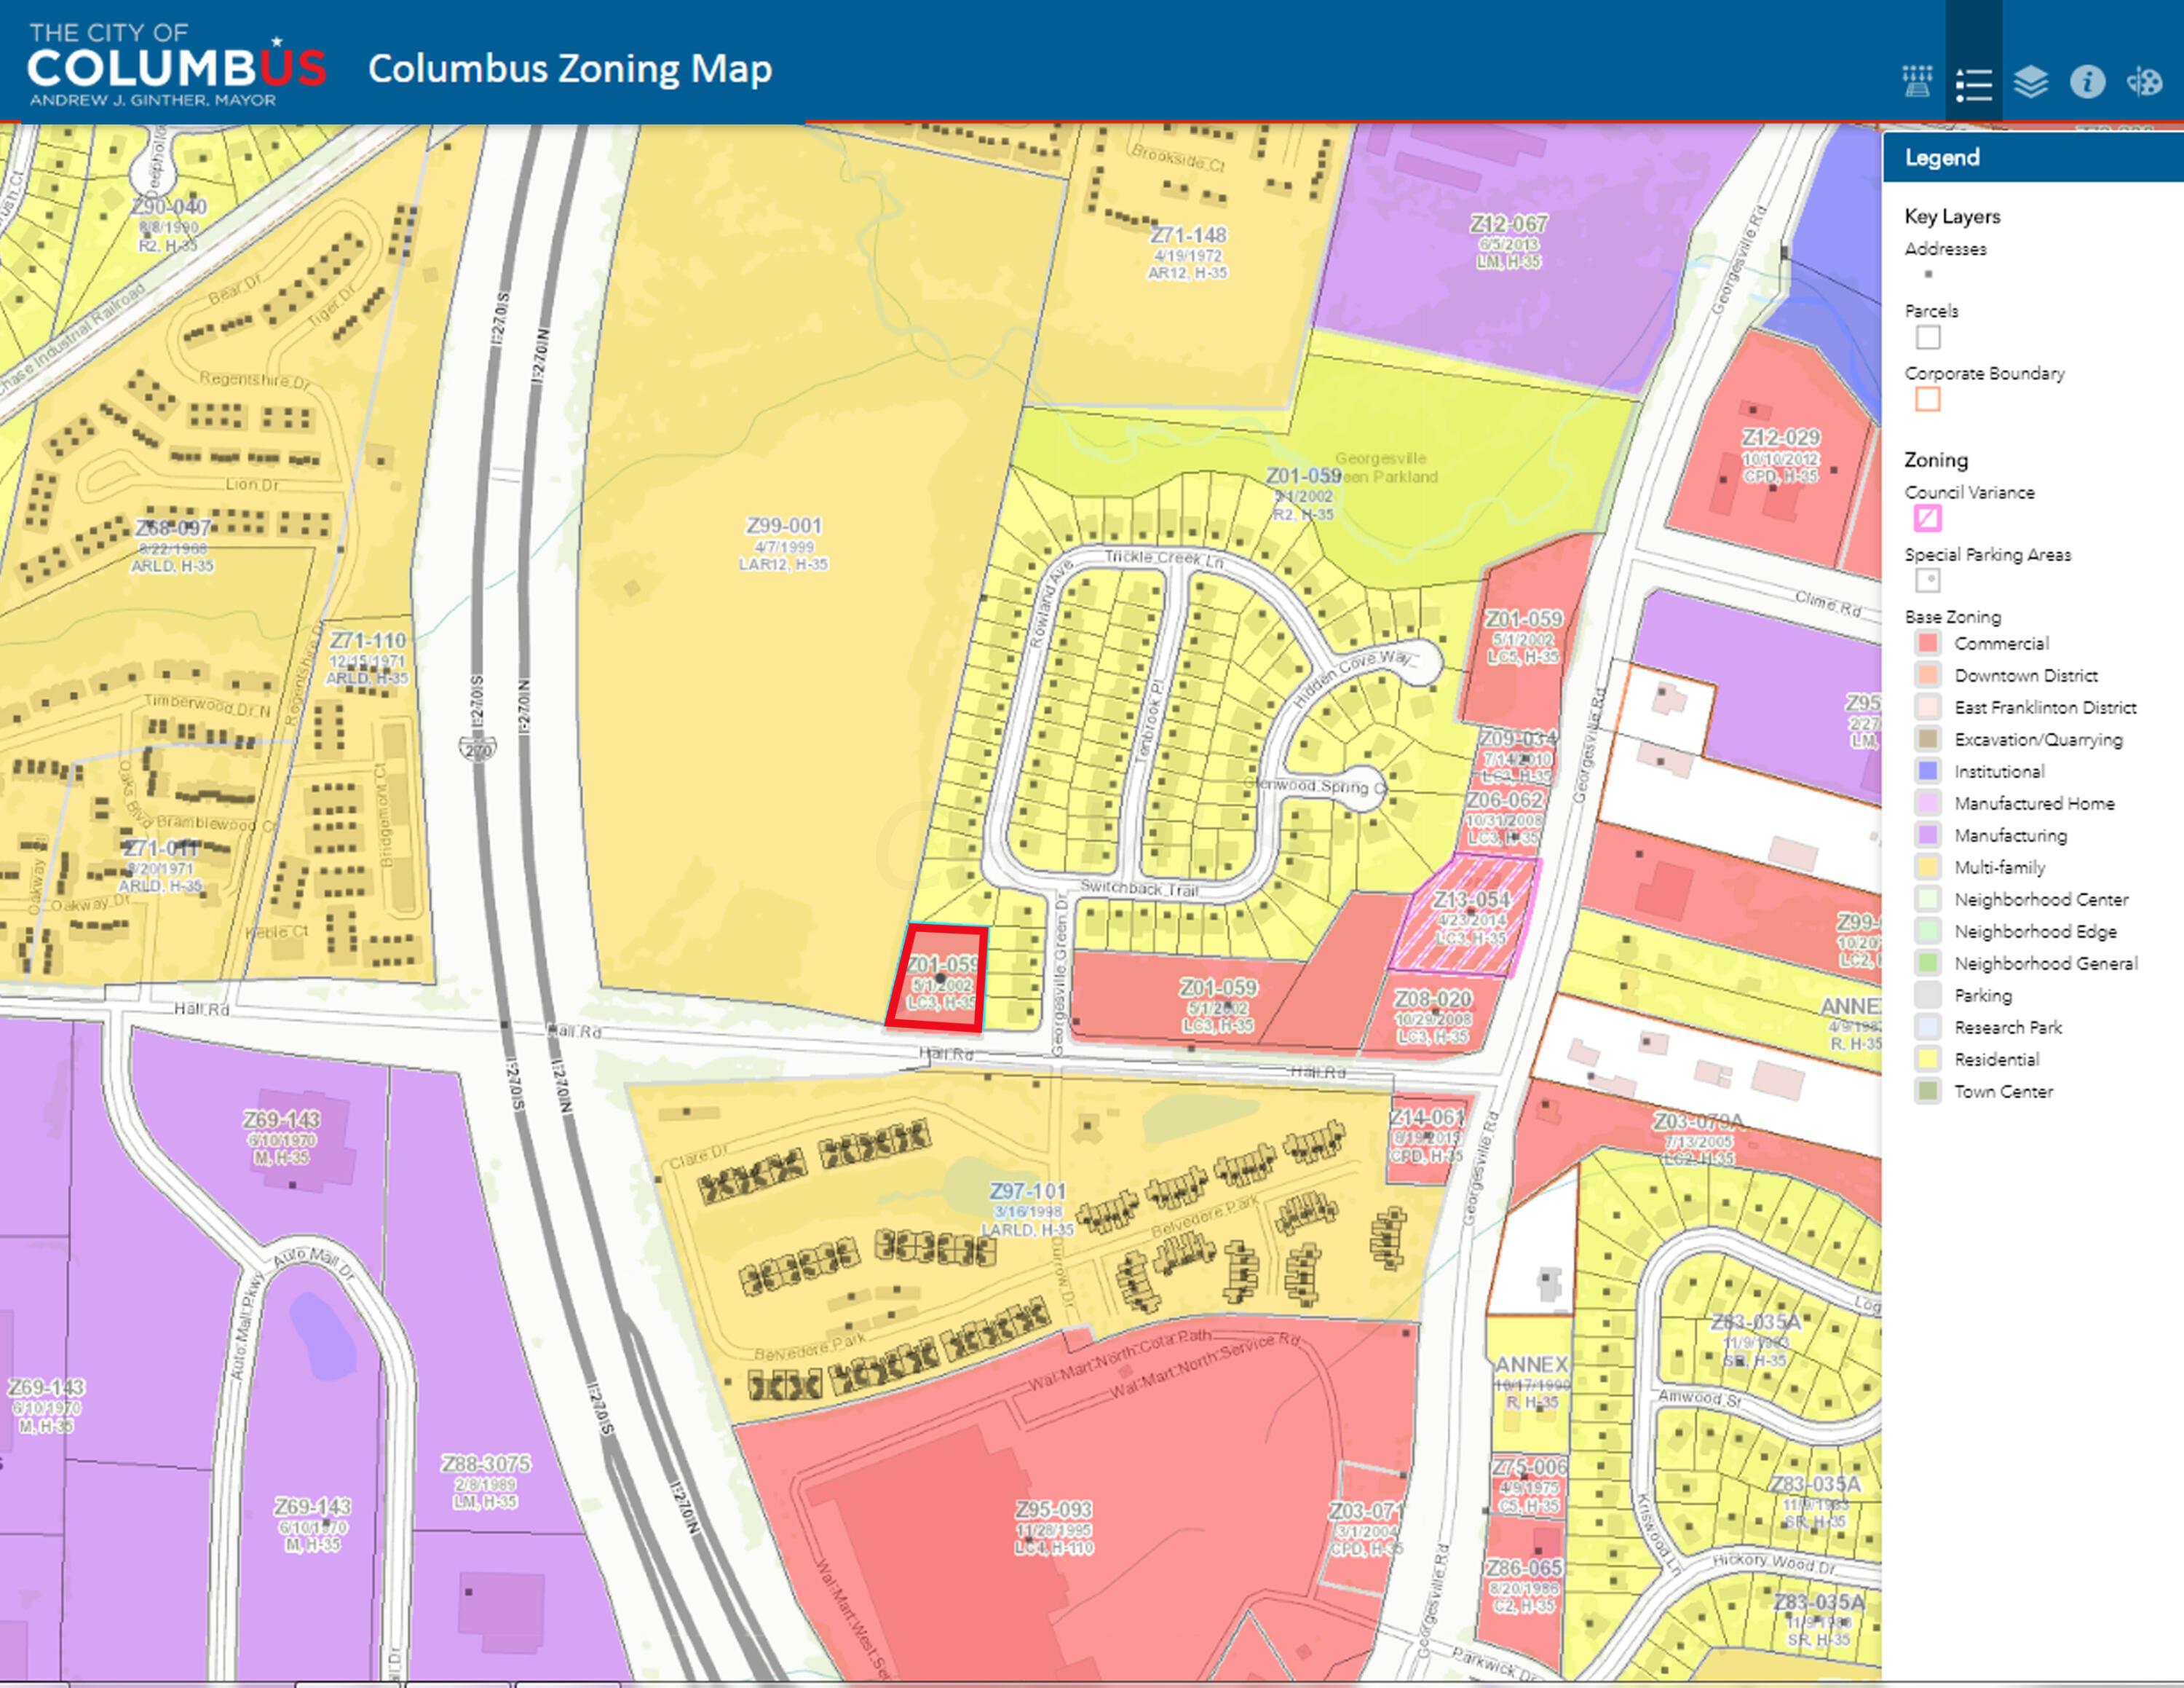Image resolution: width=2184 pixels, height=1688 pixels.
Task: Click the Key Layers heading
Action: click(1952, 216)
